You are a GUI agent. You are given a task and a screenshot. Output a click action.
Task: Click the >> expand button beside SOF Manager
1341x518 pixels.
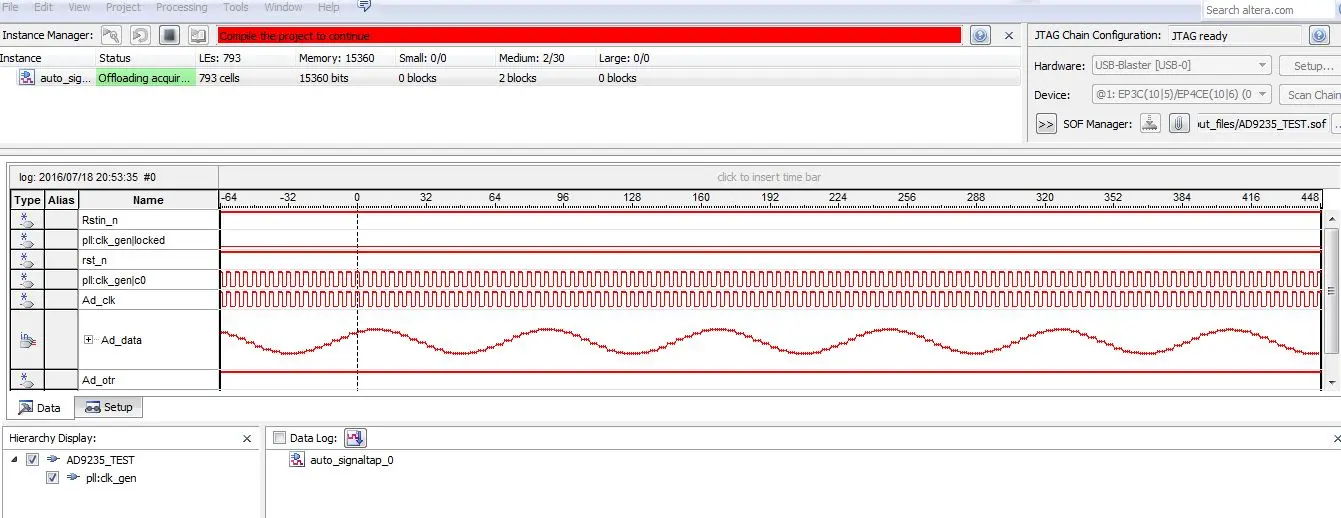1046,124
